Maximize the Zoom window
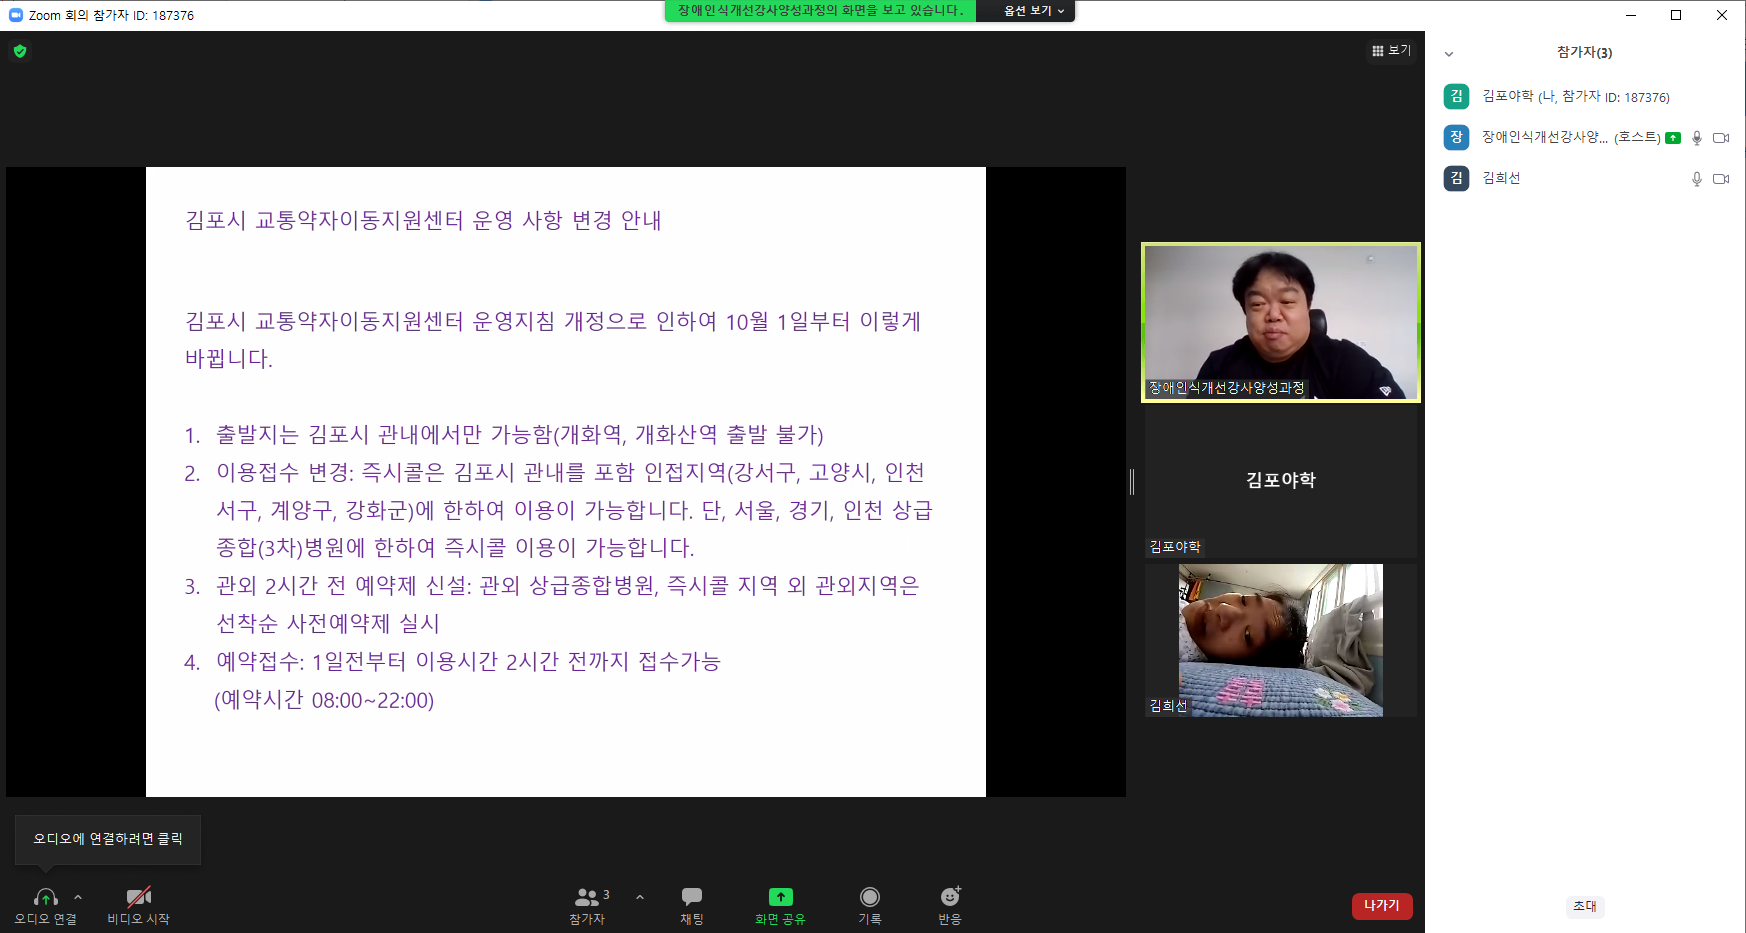The image size is (1746, 933). coord(1676,15)
